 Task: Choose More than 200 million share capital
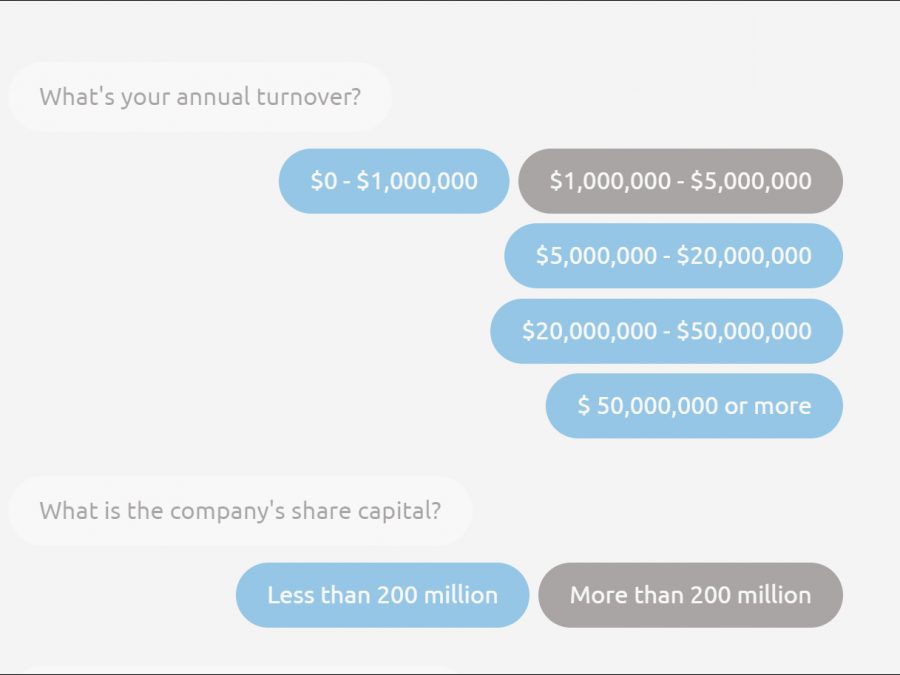pyautogui.click(x=690, y=595)
